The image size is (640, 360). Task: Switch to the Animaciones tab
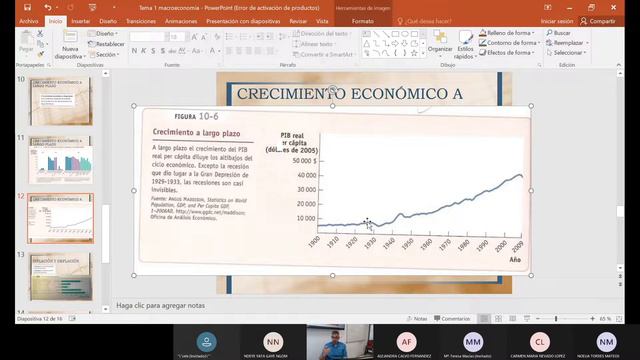(x=181, y=21)
